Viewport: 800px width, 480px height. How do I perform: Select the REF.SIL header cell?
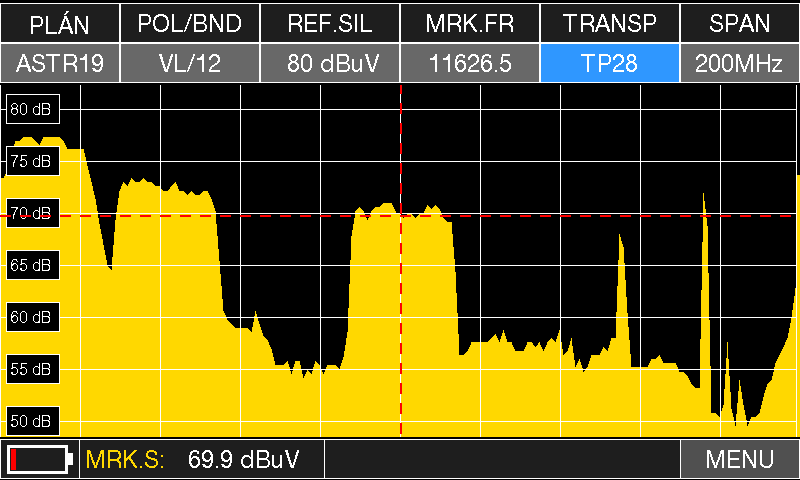click(330, 23)
